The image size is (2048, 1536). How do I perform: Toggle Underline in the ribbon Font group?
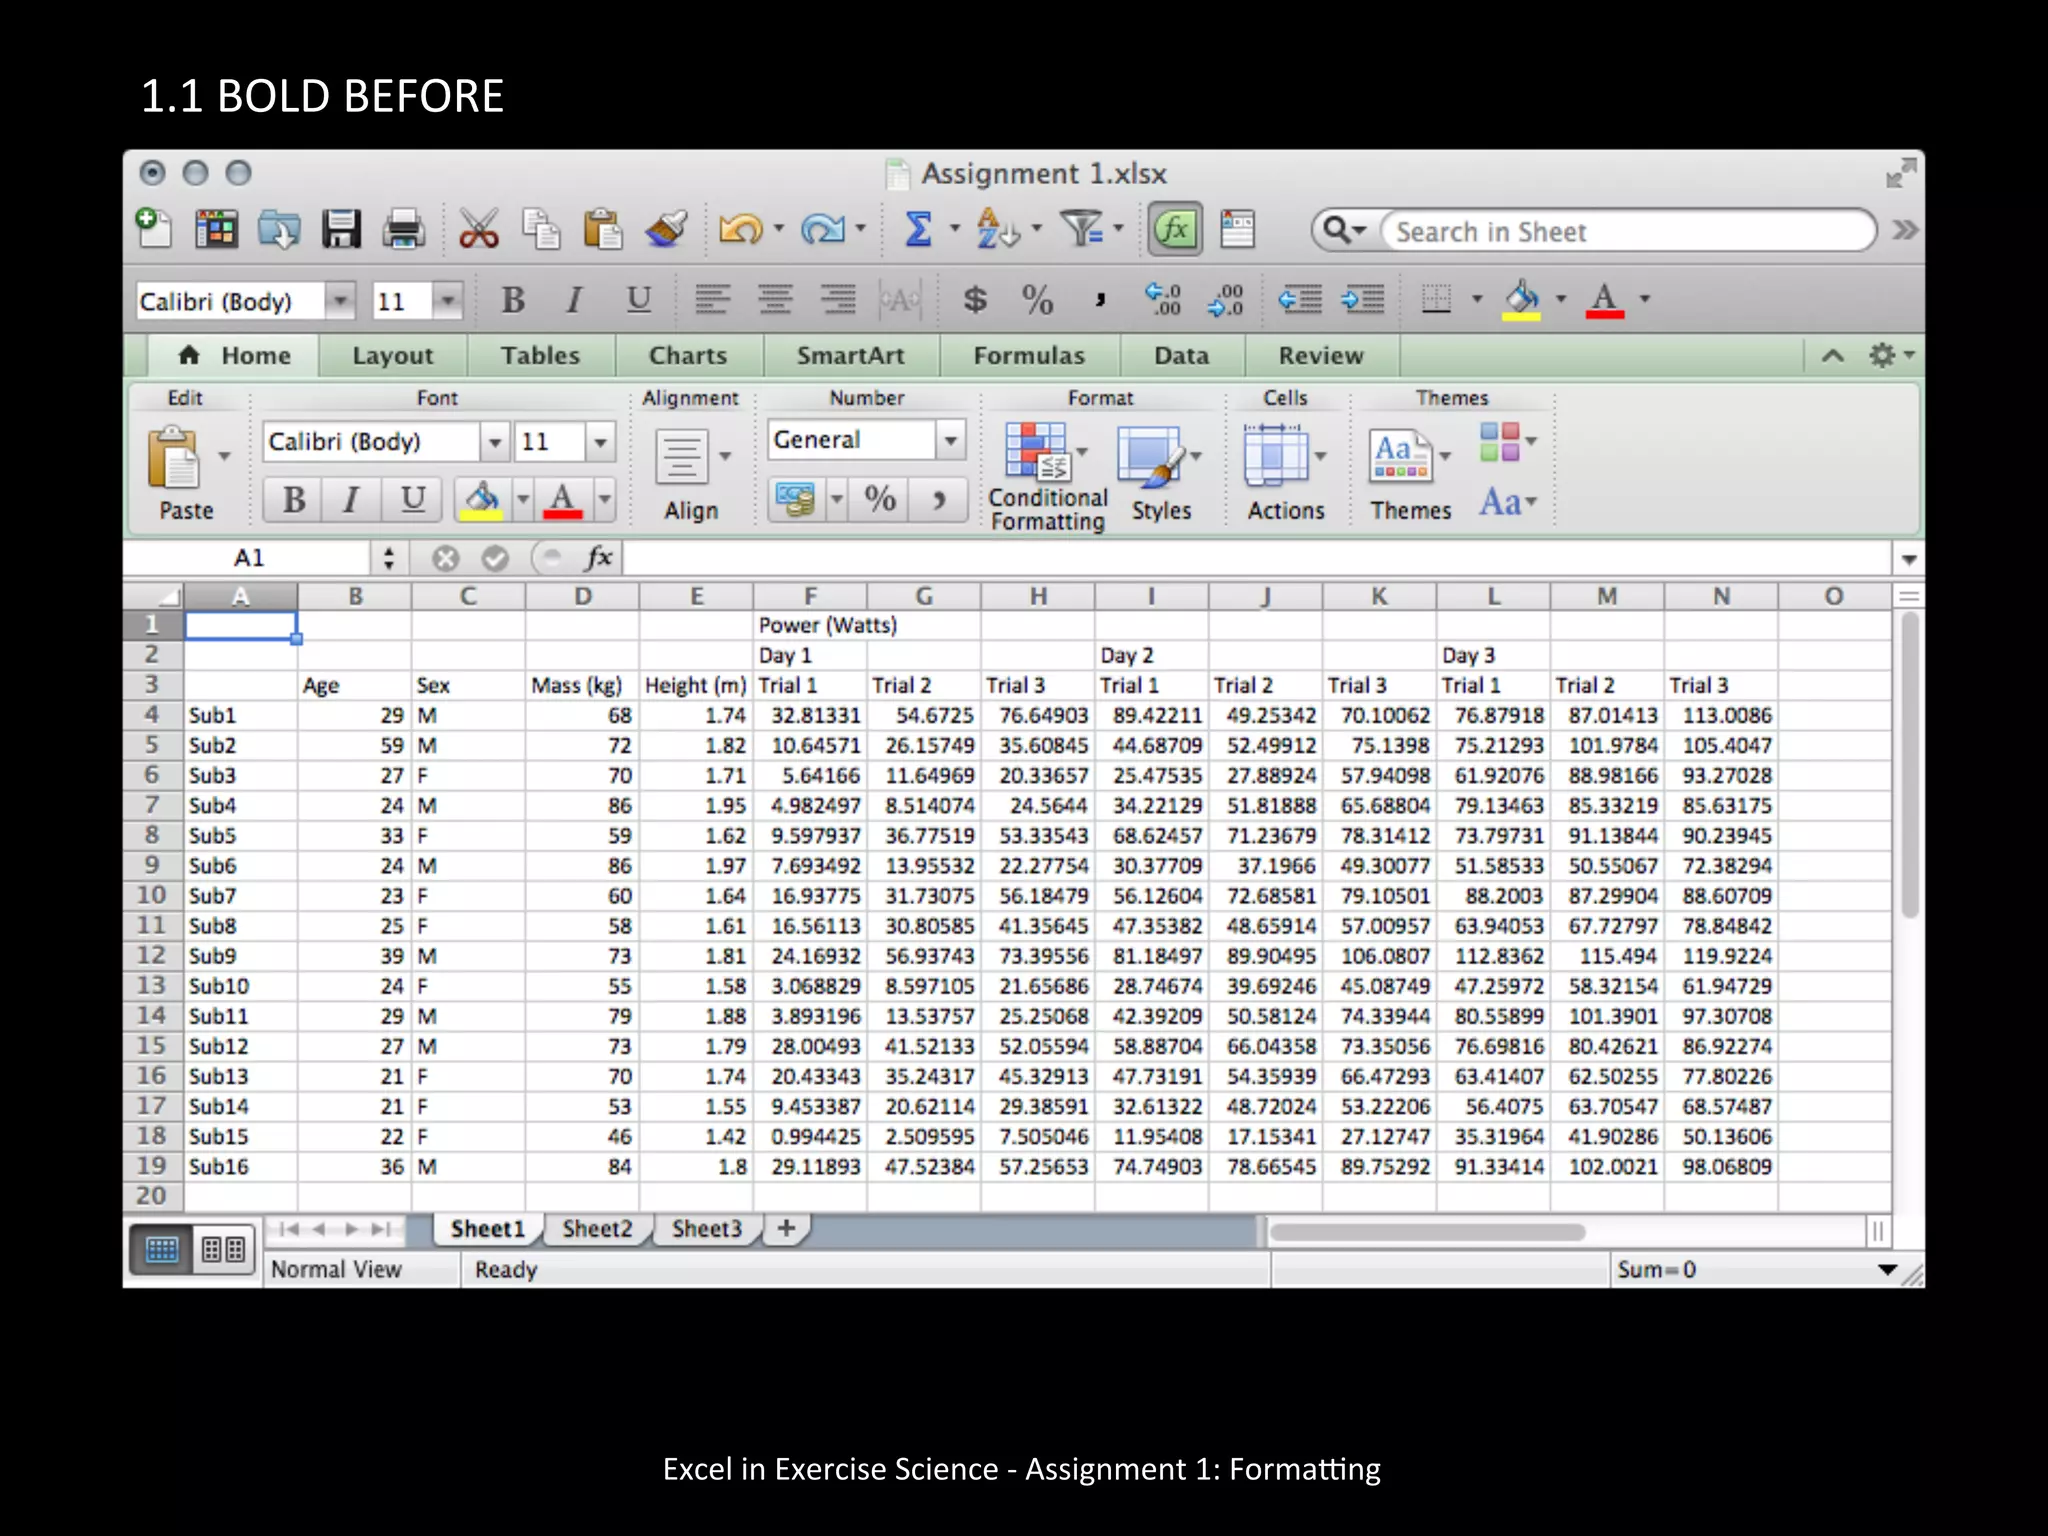(412, 499)
